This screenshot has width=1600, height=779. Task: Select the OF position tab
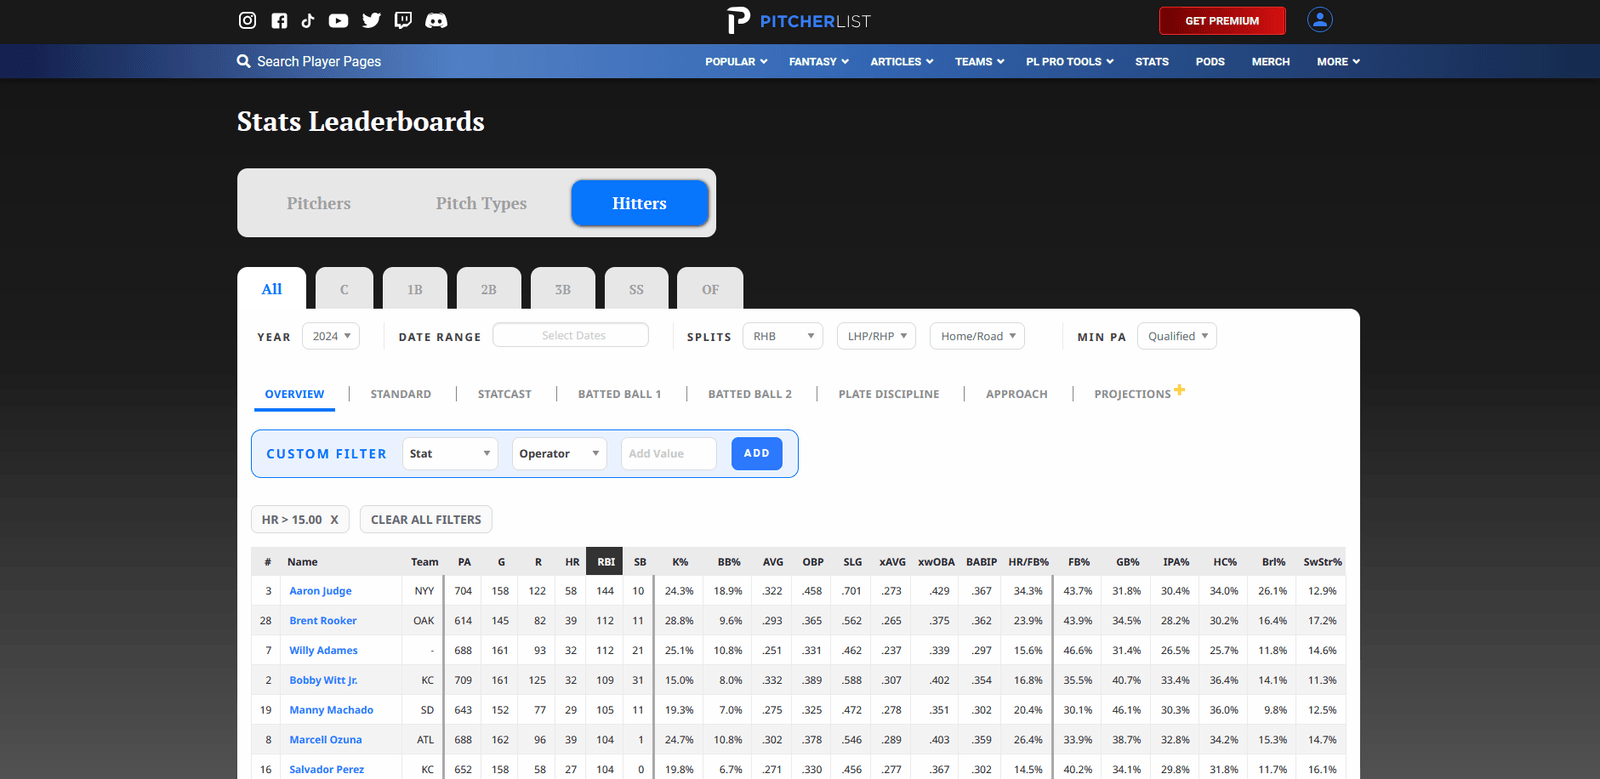pyautogui.click(x=710, y=289)
